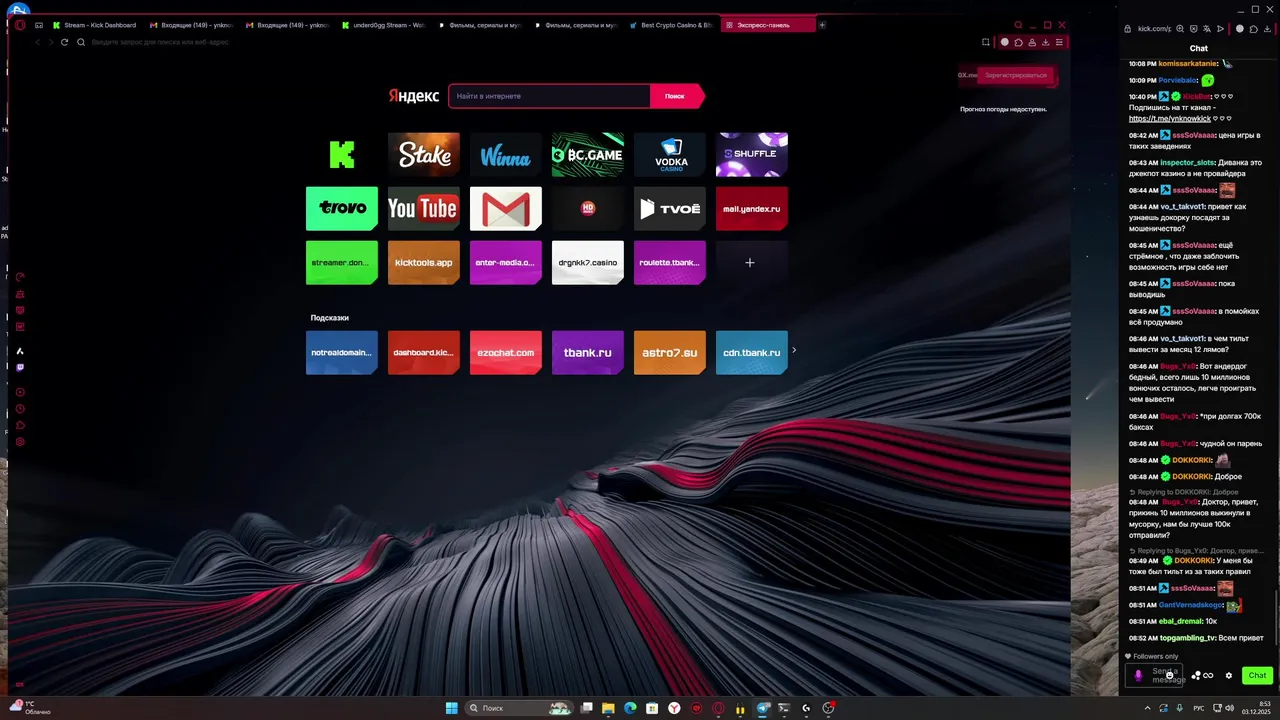1280x720 pixels.
Task: Show next suggestions with the arrow
Action: point(794,350)
